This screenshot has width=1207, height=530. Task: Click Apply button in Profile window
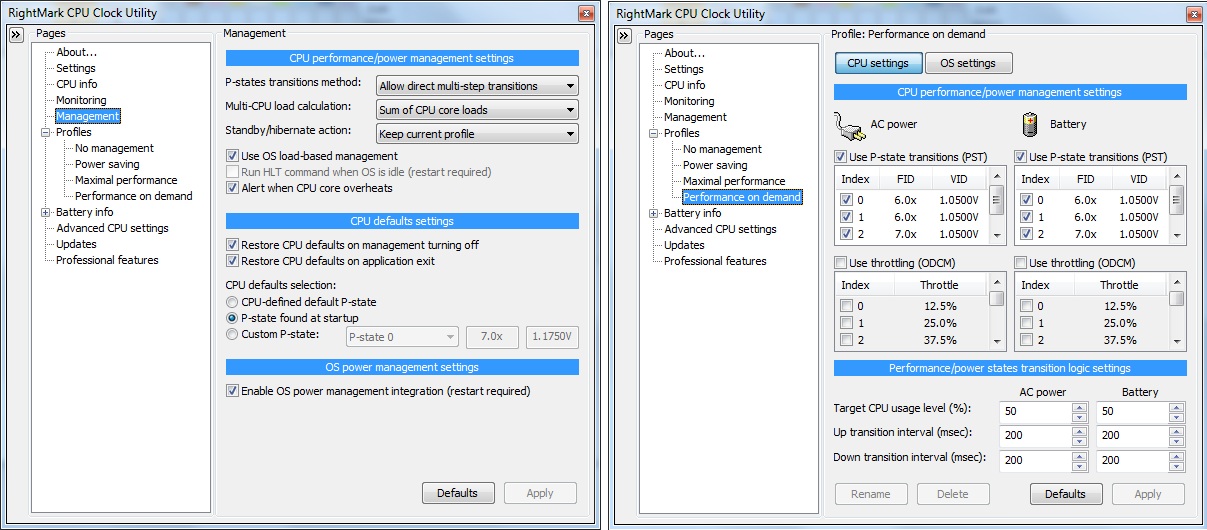coord(1148,494)
